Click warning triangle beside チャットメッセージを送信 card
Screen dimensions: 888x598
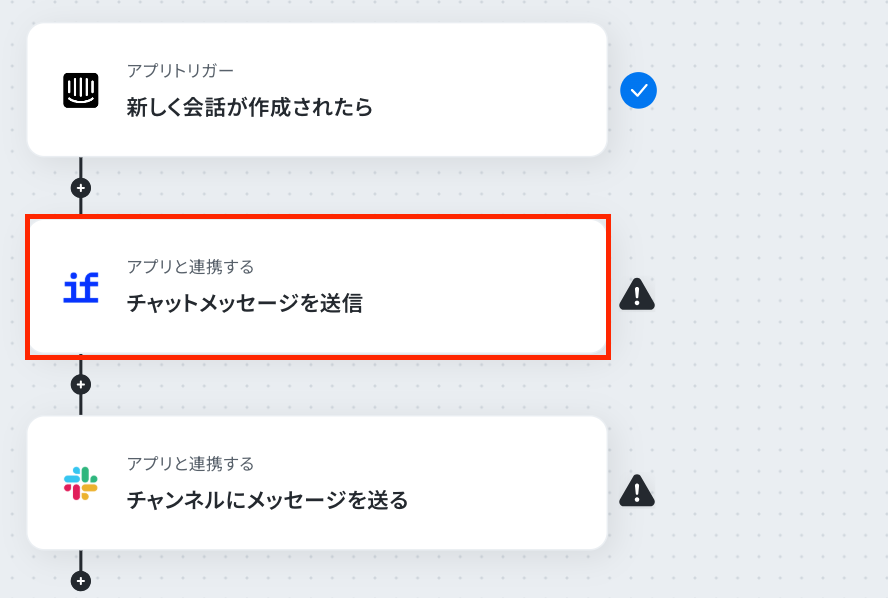637,294
